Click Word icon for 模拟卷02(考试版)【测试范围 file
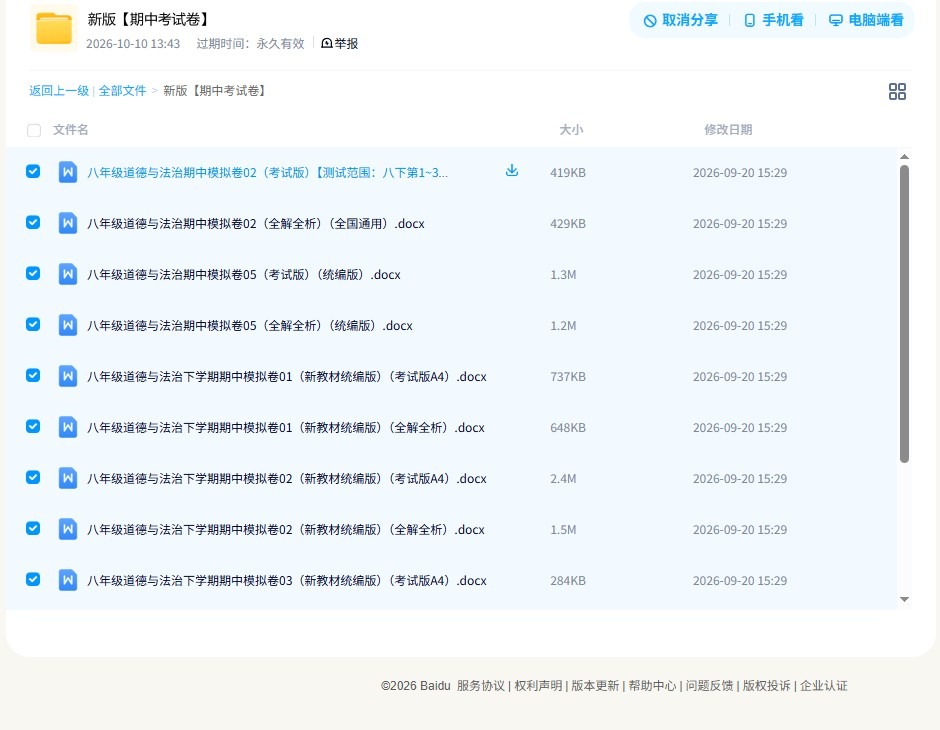940x730 pixels. coord(68,172)
